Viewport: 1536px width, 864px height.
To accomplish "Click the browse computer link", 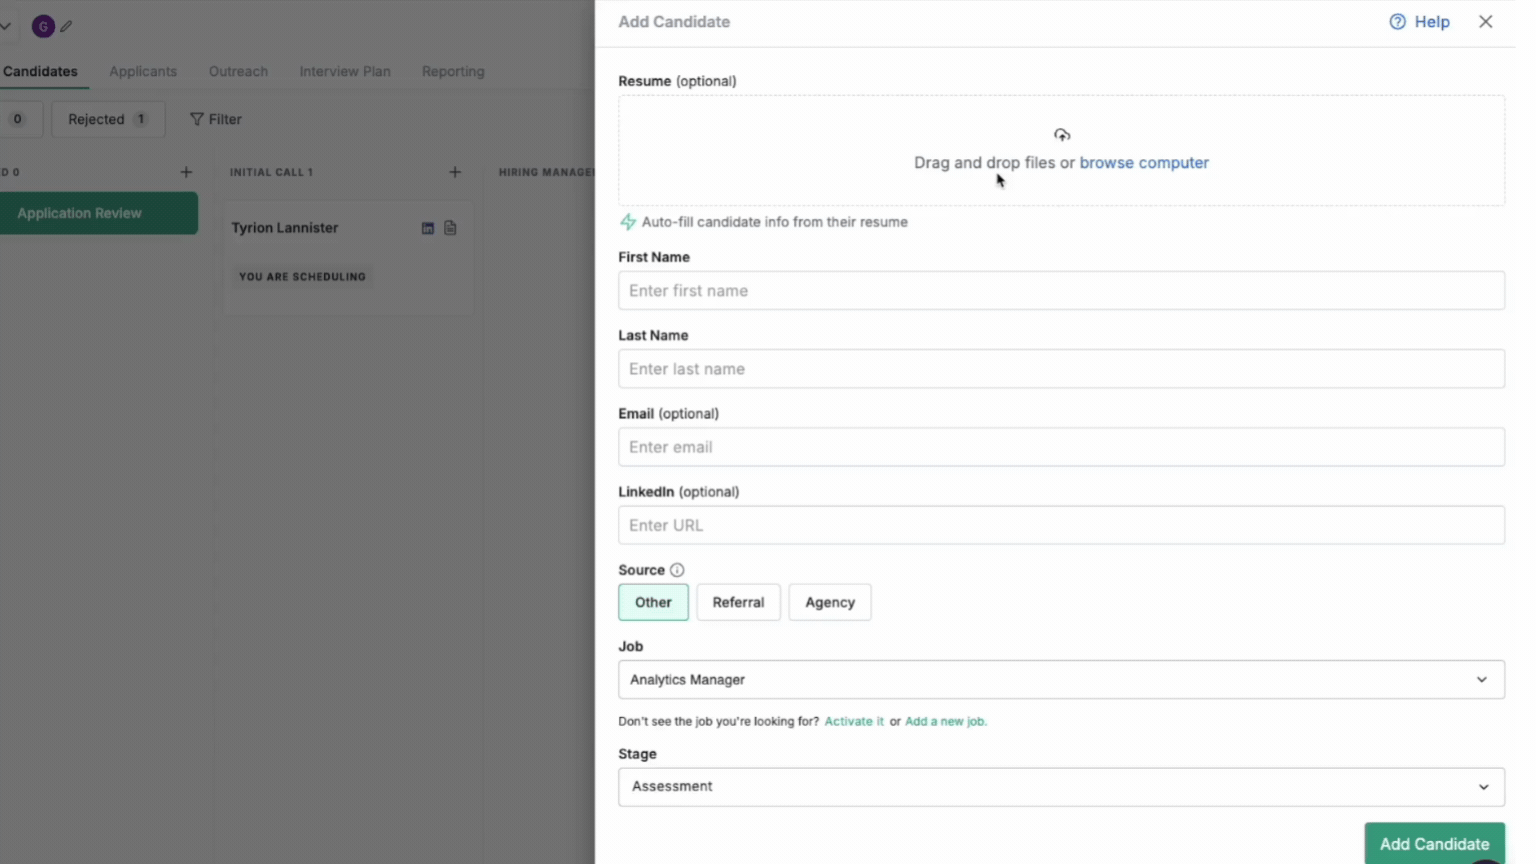I will tap(1144, 163).
